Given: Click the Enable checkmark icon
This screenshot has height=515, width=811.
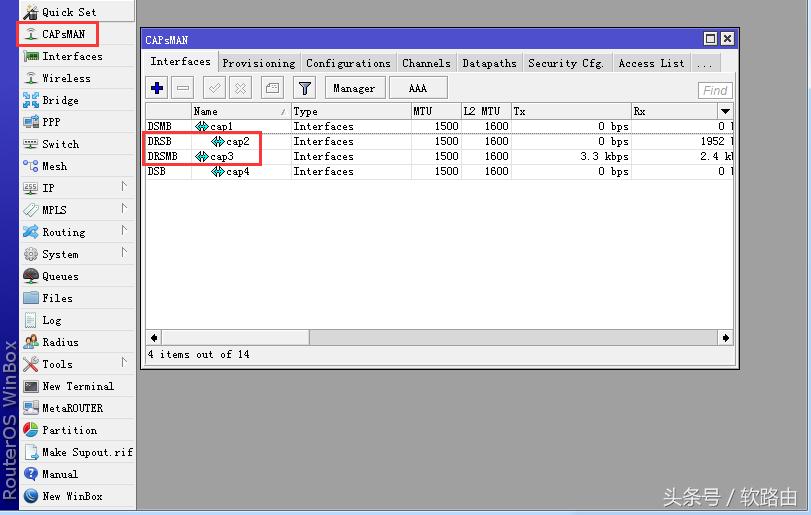Looking at the screenshot, I should (215, 89).
